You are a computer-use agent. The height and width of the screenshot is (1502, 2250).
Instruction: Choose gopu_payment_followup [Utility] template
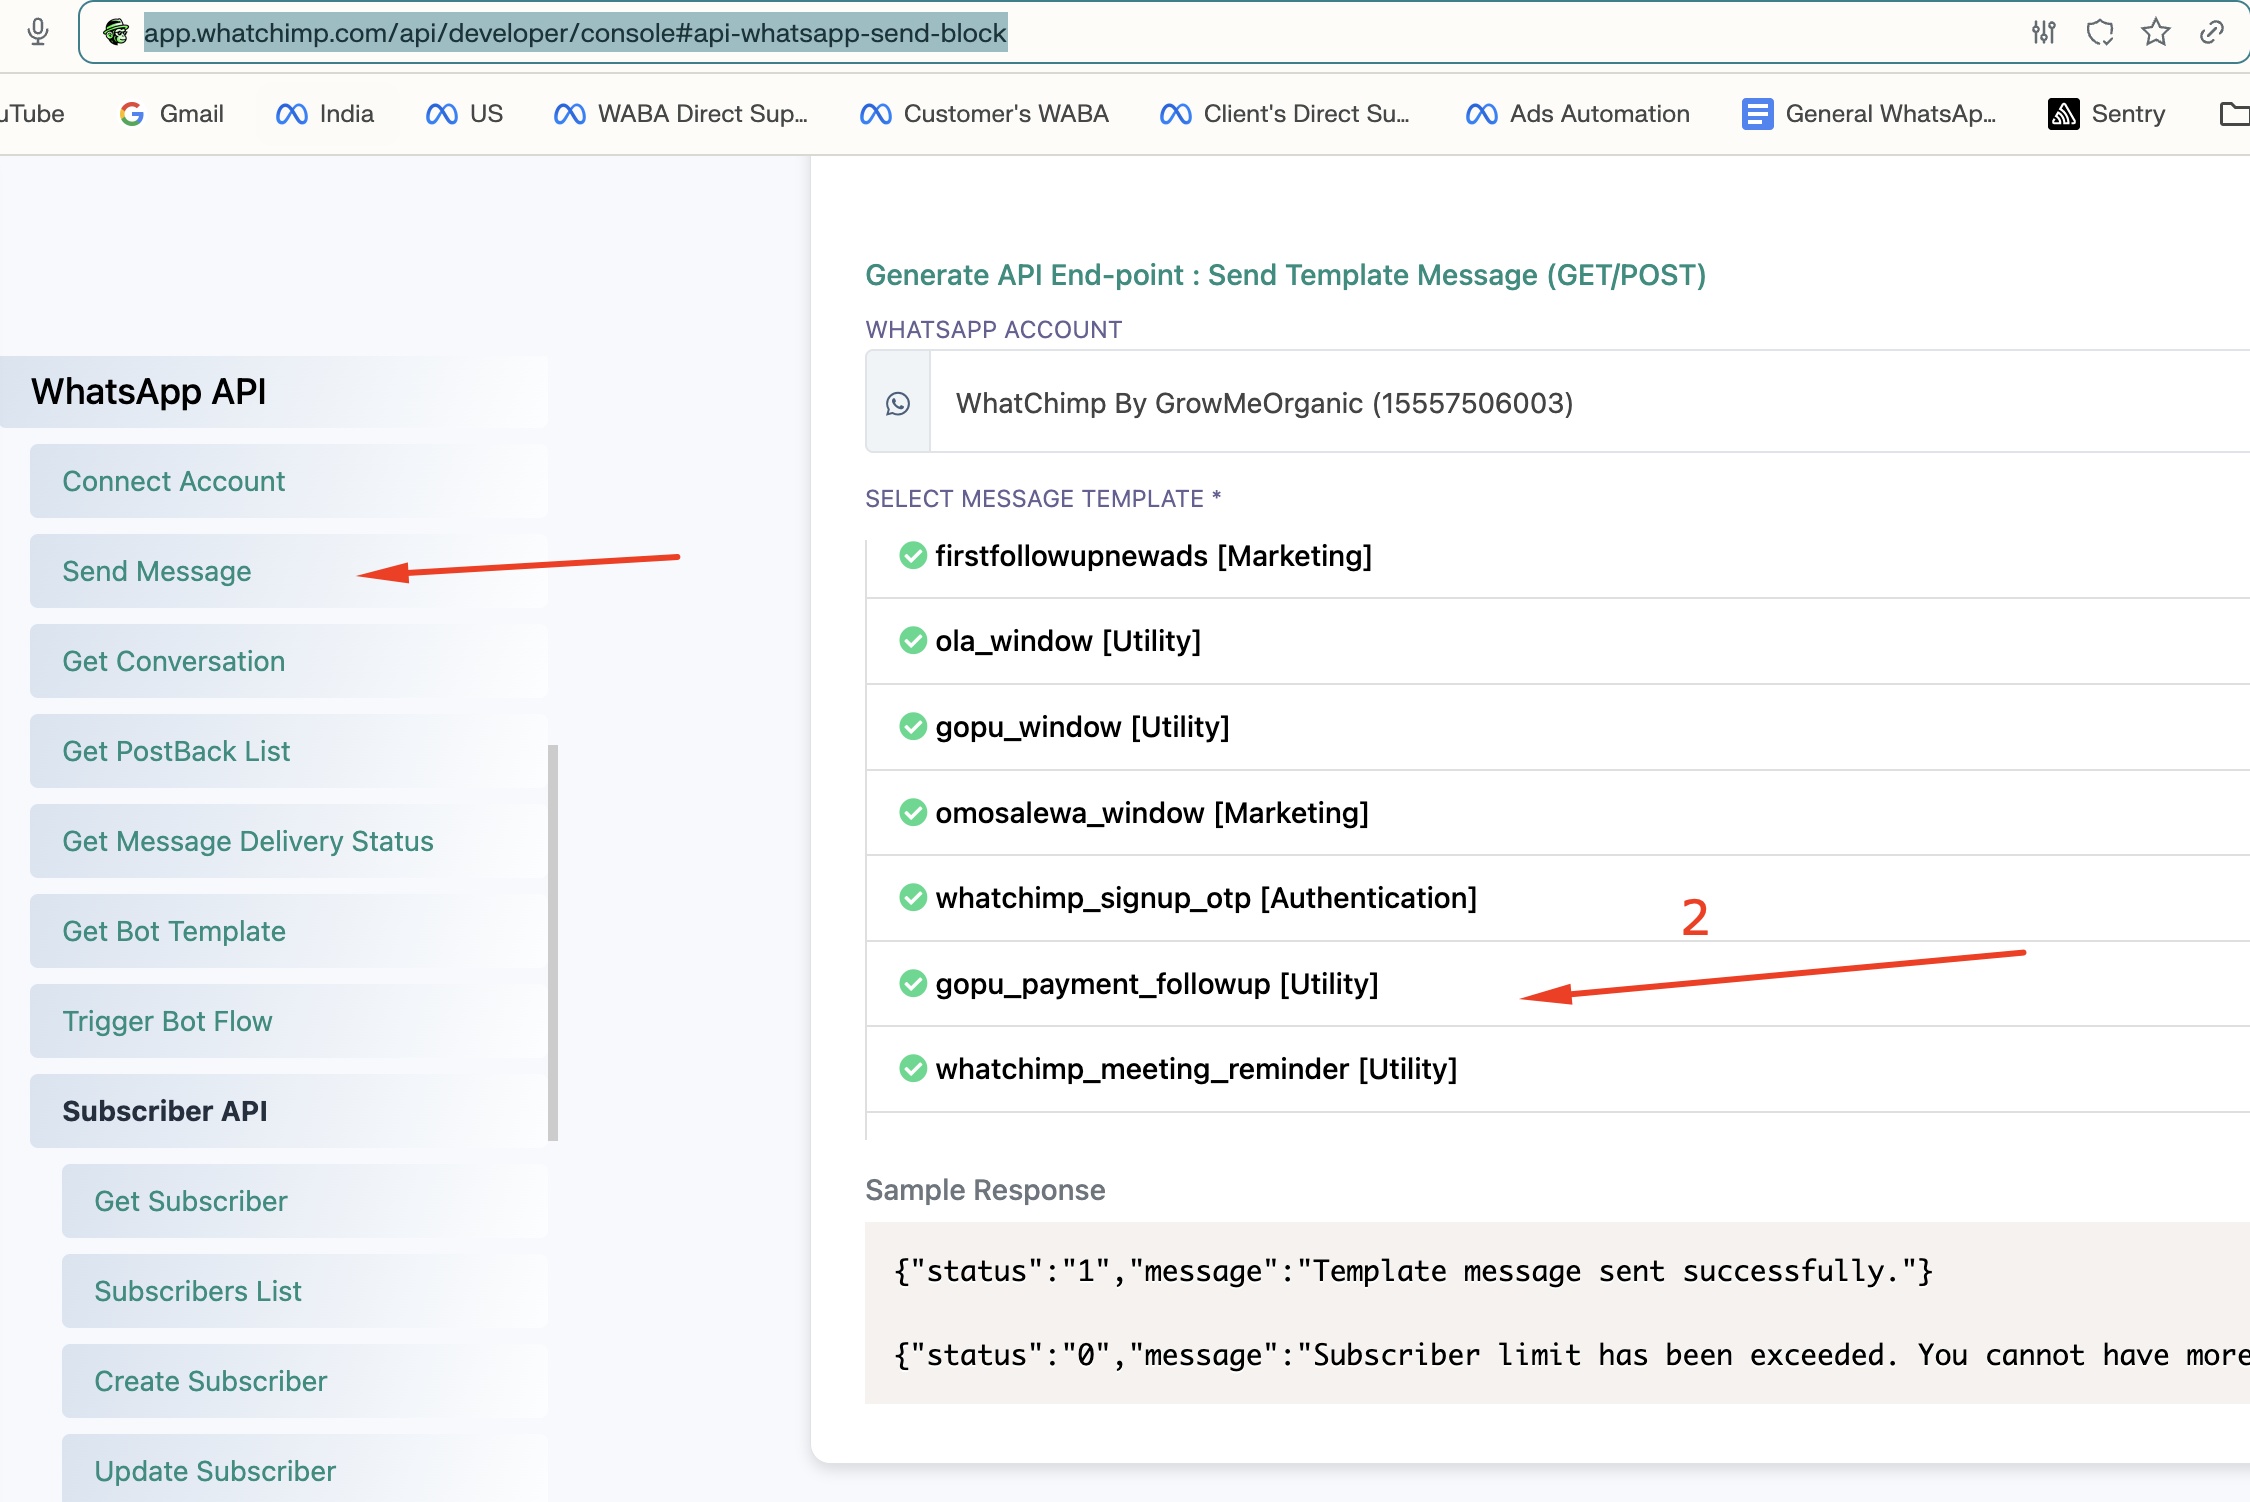coord(1558,984)
